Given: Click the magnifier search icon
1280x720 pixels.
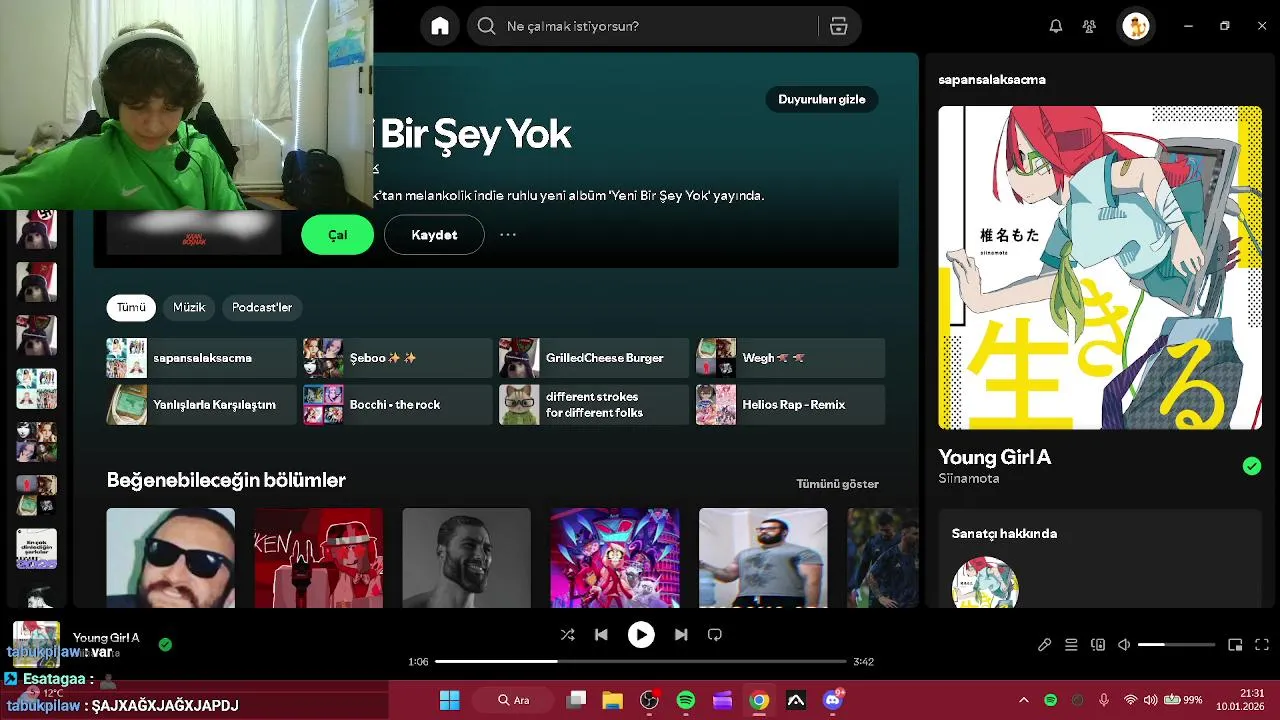Looking at the screenshot, I should coord(486,26).
